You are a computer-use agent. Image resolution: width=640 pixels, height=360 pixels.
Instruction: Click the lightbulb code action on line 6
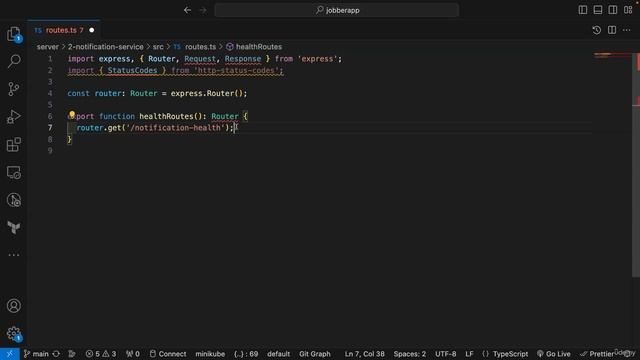[72, 115]
